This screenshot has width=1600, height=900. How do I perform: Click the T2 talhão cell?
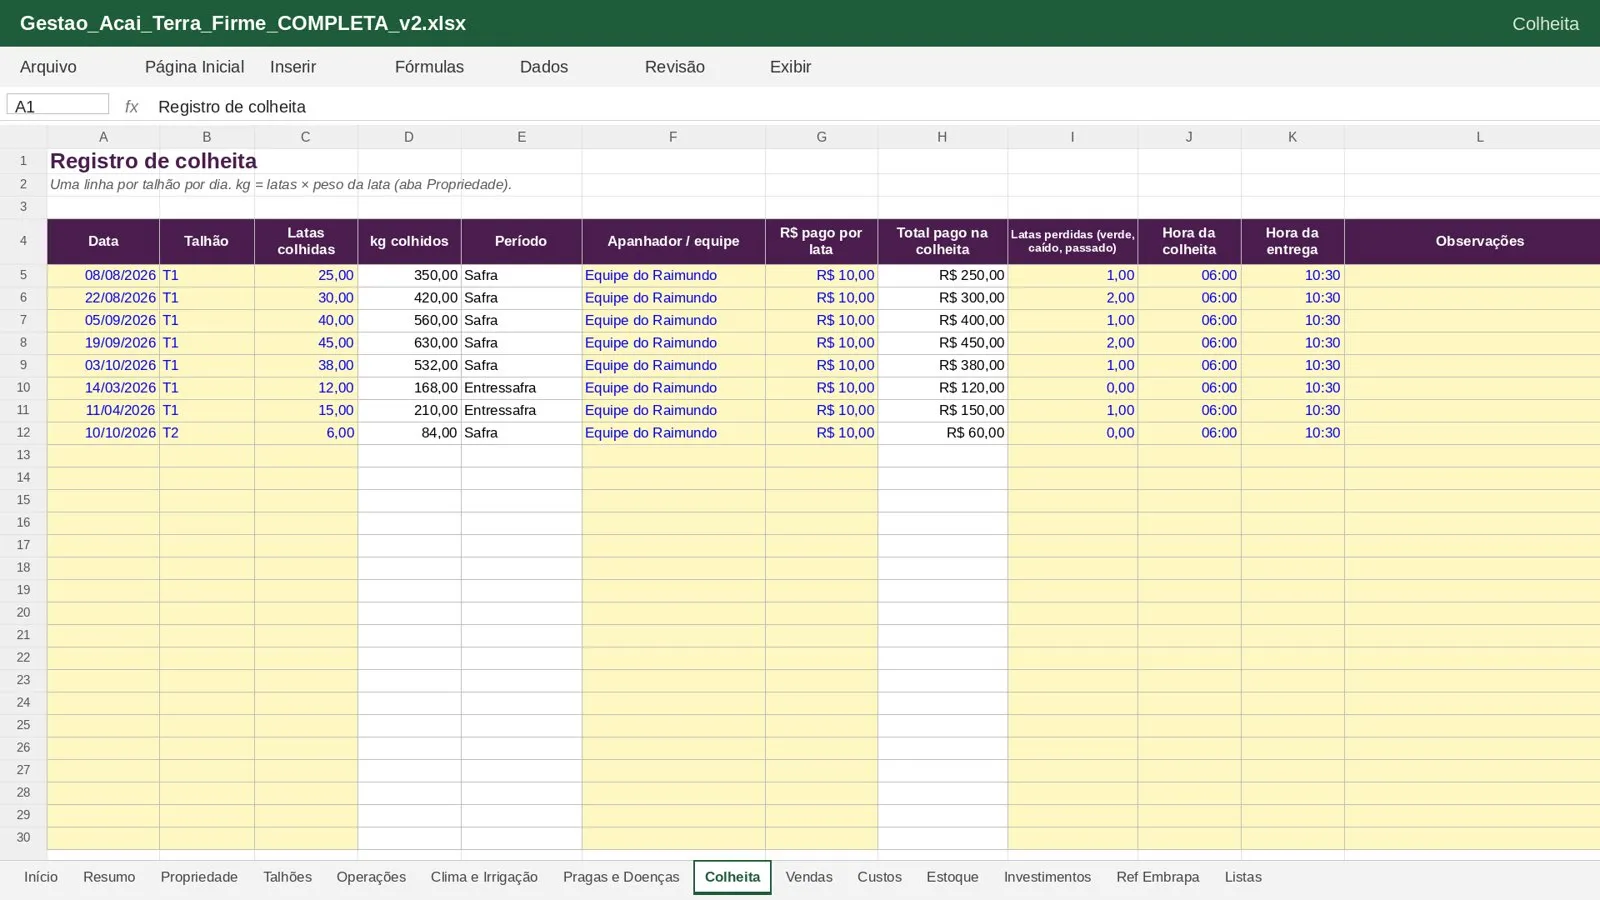click(207, 433)
